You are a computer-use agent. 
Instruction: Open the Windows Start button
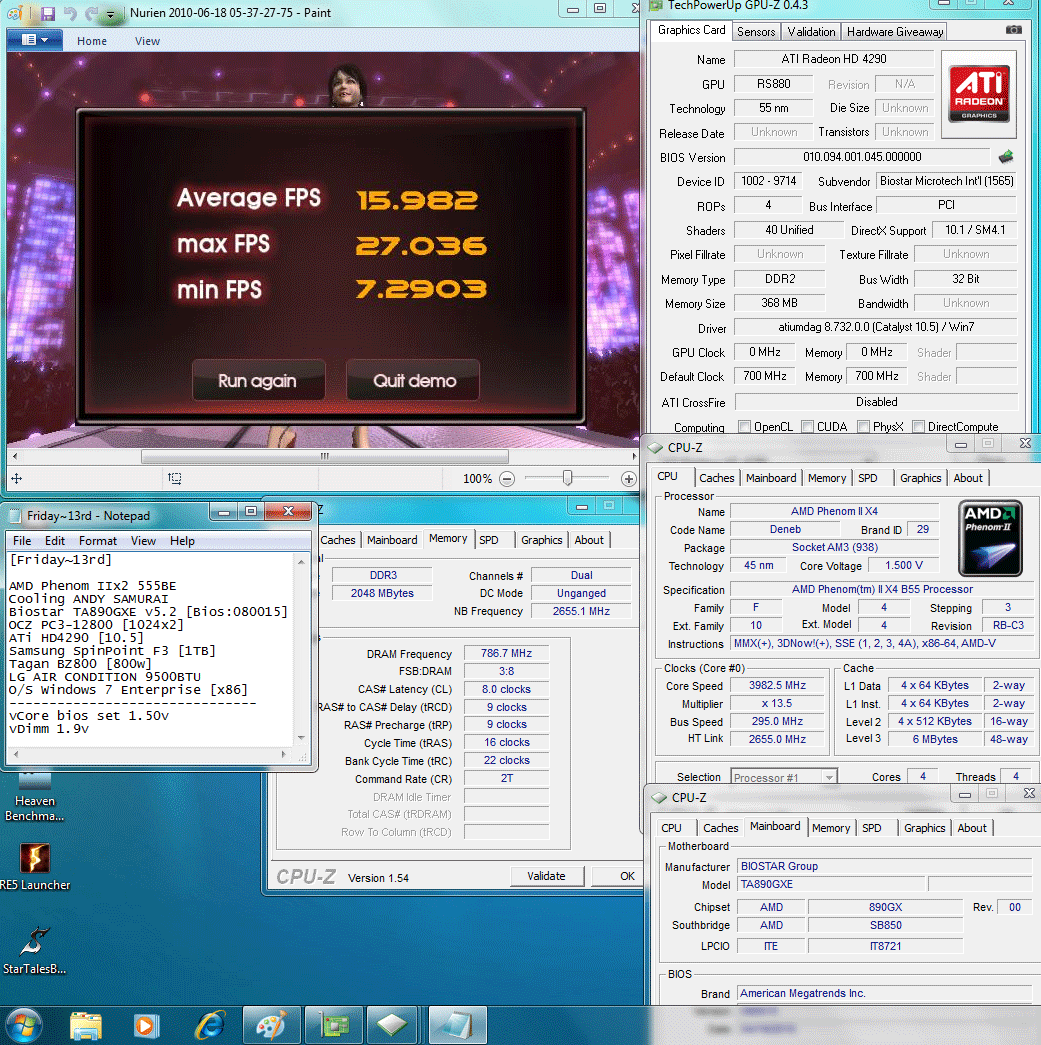(x=24, y=1025)
